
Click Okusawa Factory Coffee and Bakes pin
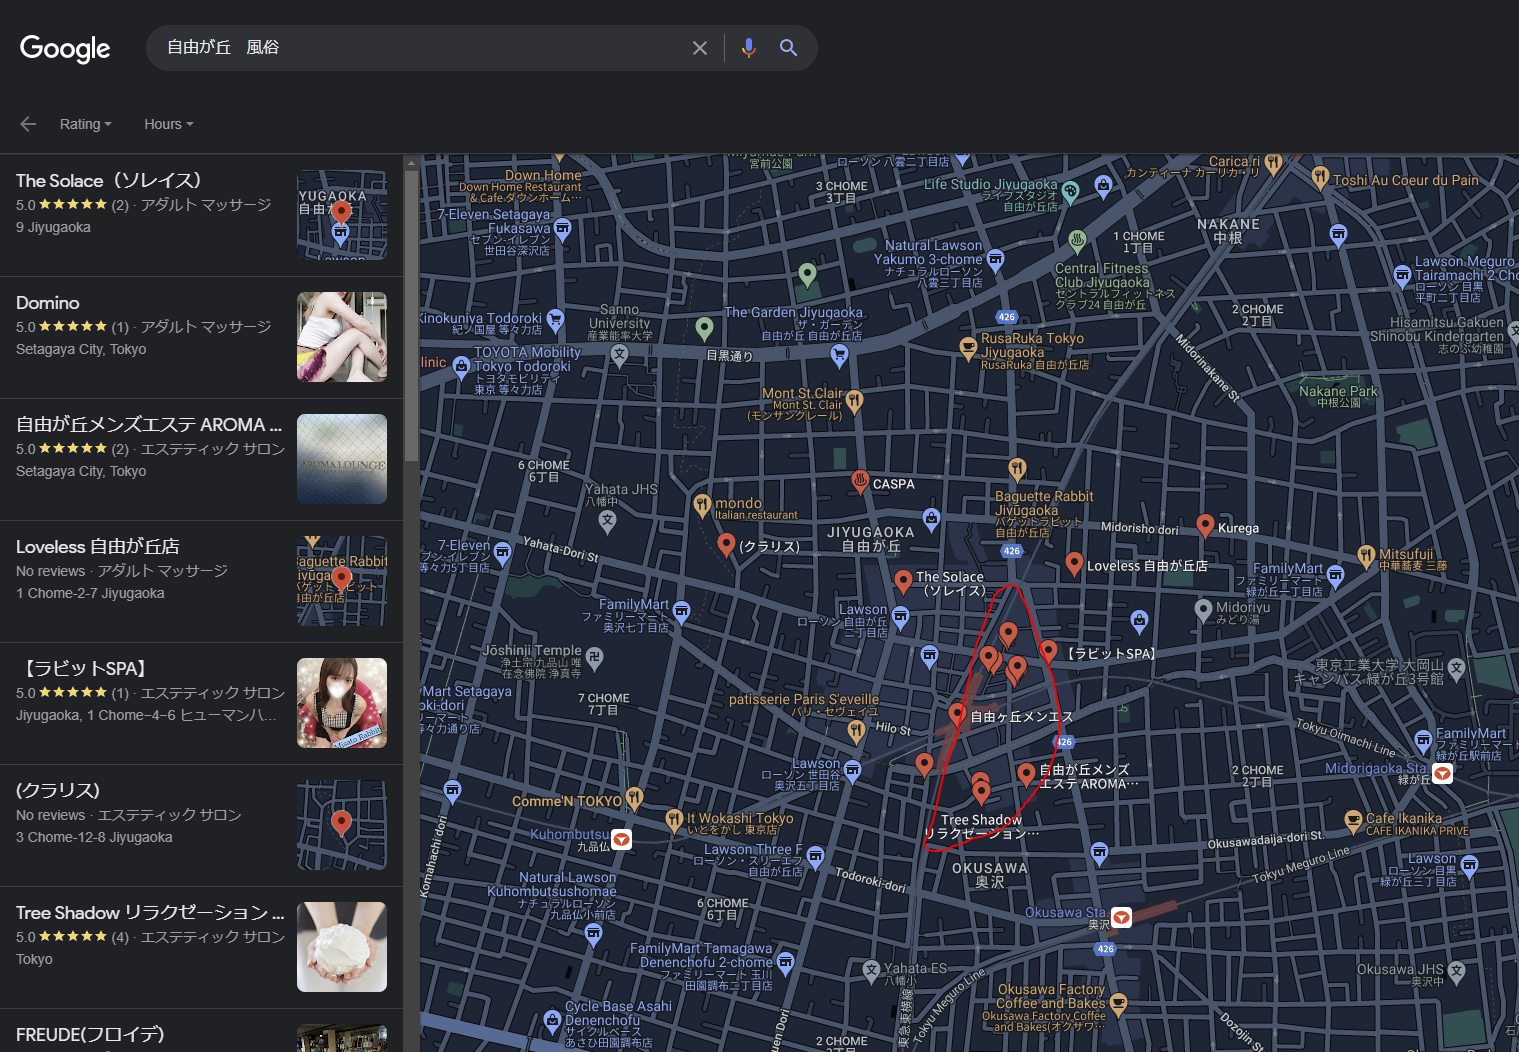[x=1118, y=1003]
